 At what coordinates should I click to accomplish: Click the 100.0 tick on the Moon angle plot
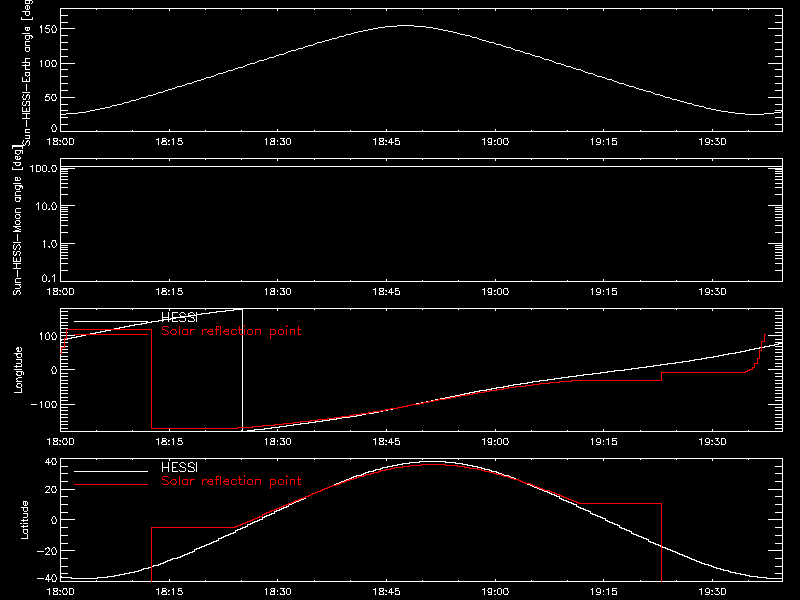[43, 168]
